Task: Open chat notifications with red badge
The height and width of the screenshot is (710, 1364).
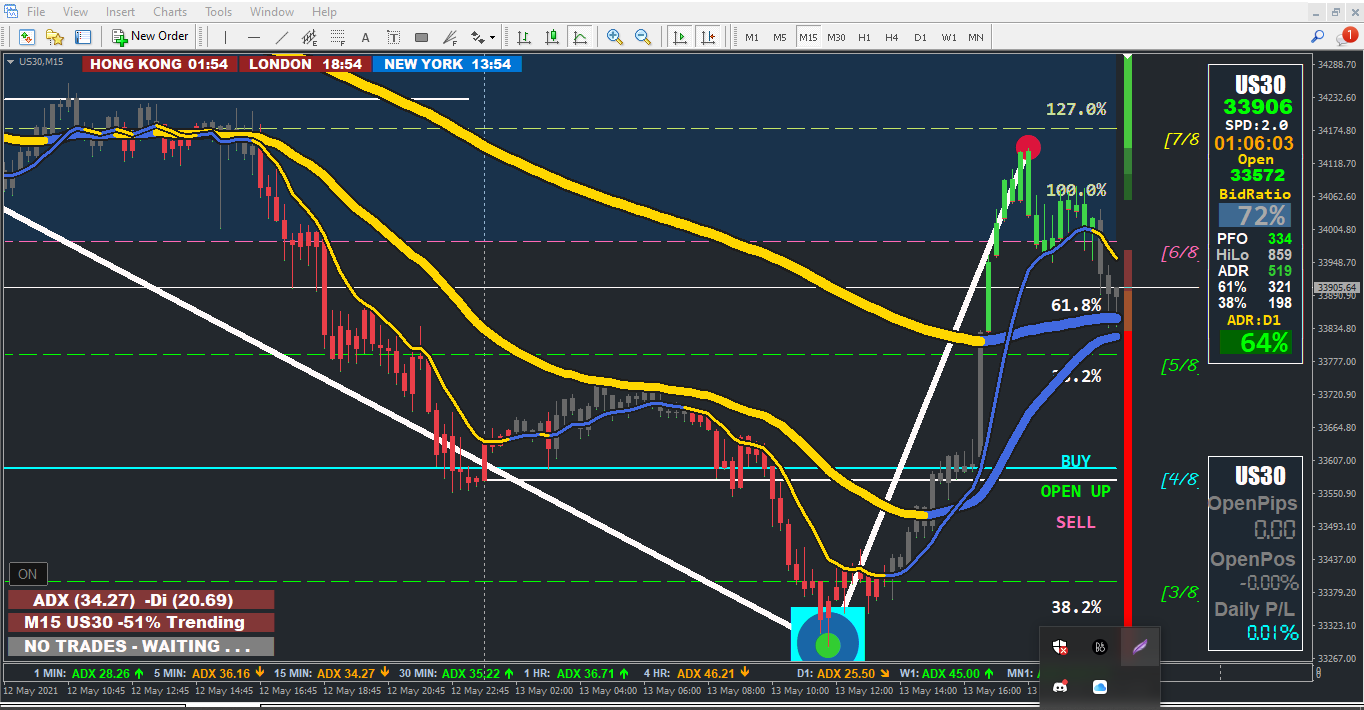Action: [1346, 37]
